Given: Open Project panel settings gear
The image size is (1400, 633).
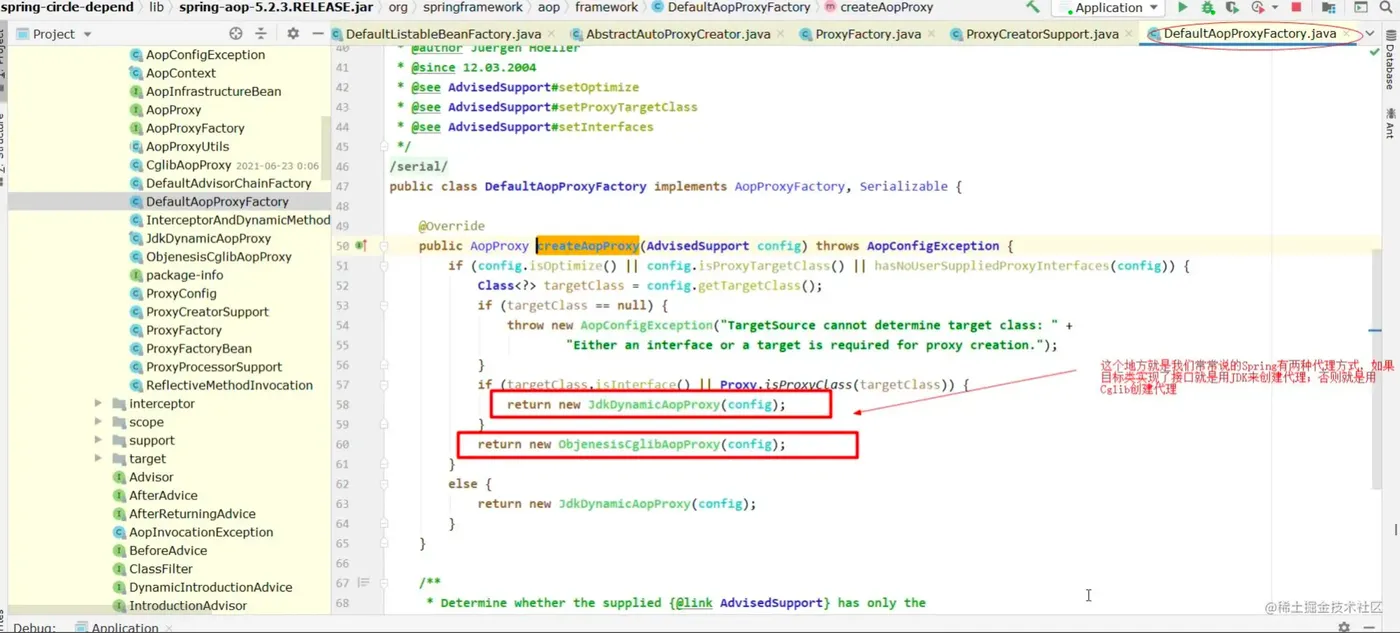Looking at the screenshot, I should [293, 33].
